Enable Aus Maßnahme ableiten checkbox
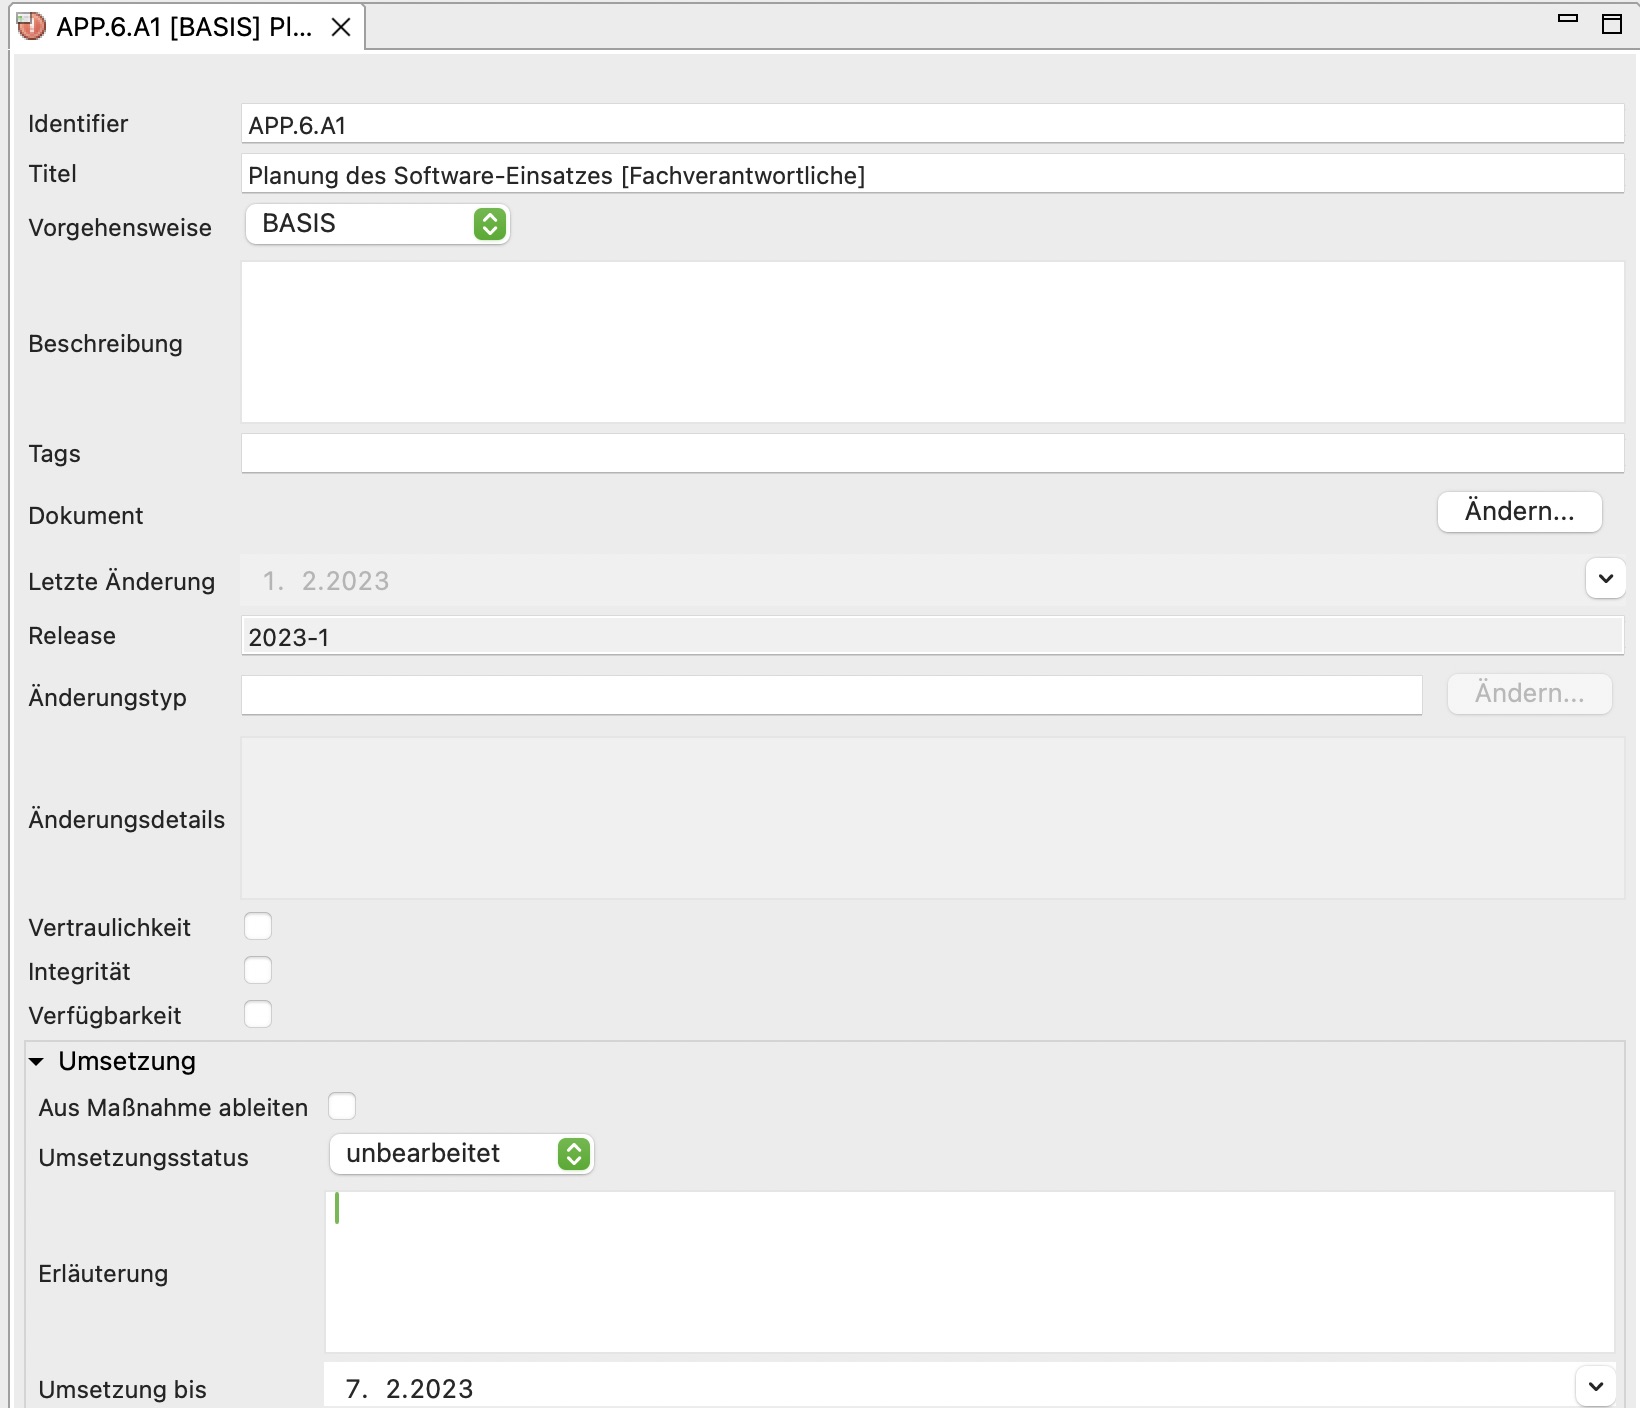1640x1408 pixels. pyautogui.click(x=342, y=1106)
